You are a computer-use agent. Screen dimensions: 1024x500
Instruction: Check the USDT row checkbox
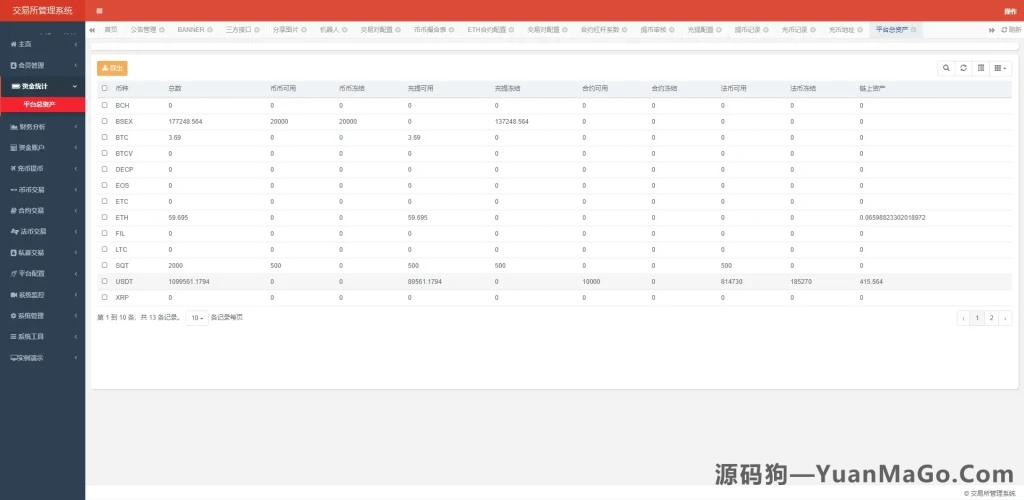104,281
